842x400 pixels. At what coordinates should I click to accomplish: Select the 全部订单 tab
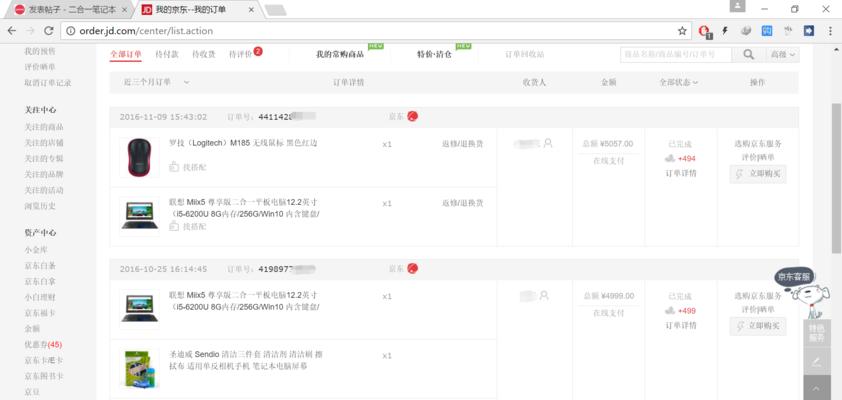coord(126,54)
